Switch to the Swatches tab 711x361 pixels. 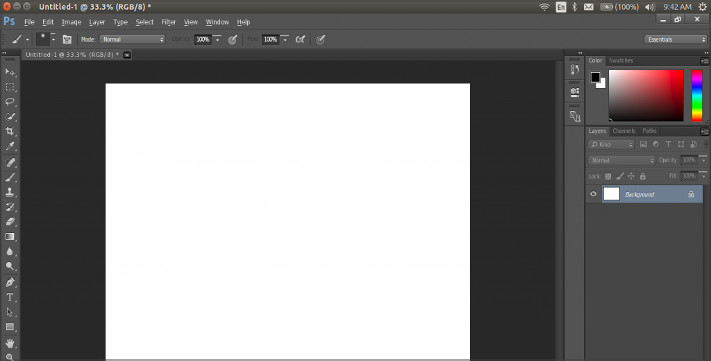coord(621,60)
